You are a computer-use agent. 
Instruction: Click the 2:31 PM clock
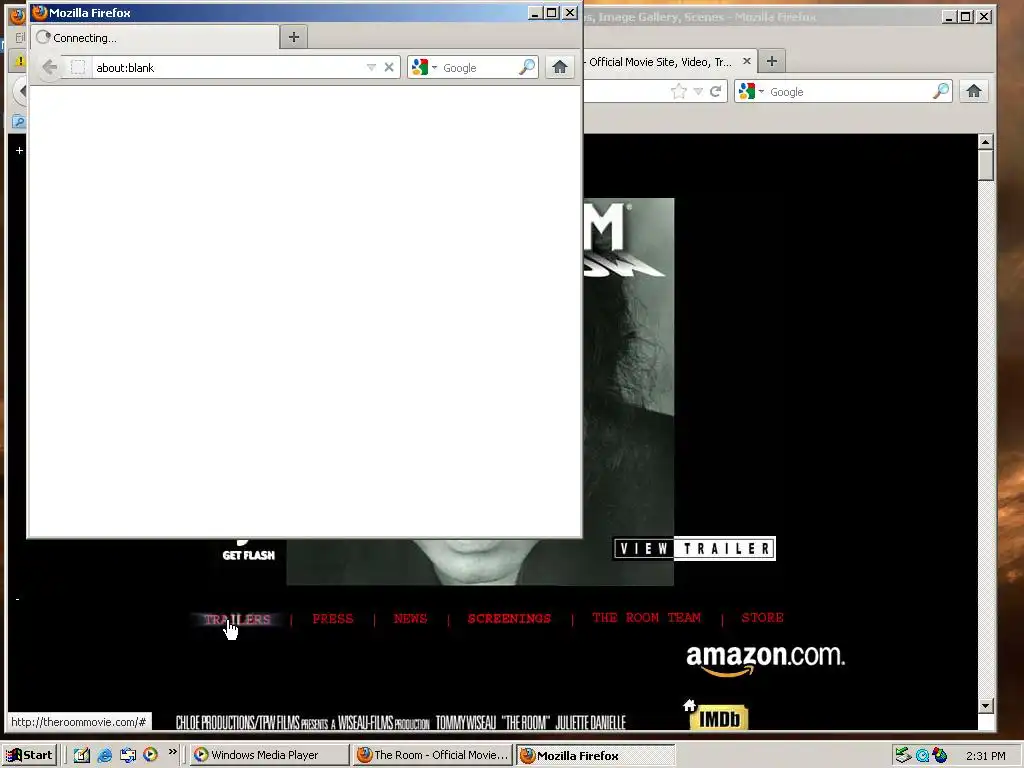985,756
